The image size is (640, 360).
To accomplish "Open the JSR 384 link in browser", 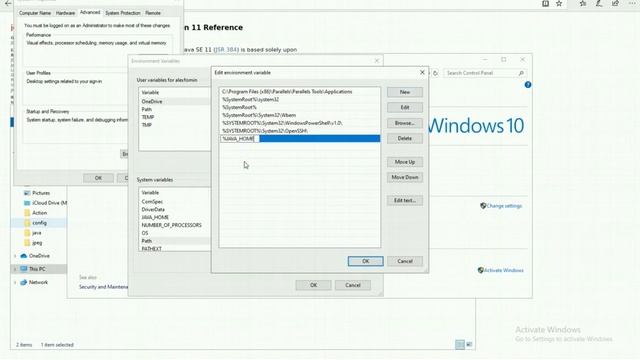I will click(x=226, y=49).
